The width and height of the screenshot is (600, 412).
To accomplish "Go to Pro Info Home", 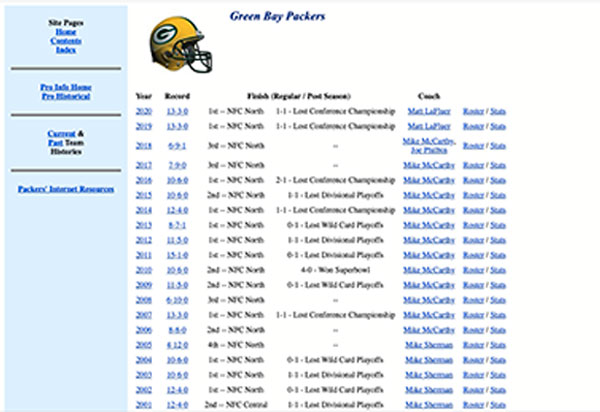I will tap(66, 87).
